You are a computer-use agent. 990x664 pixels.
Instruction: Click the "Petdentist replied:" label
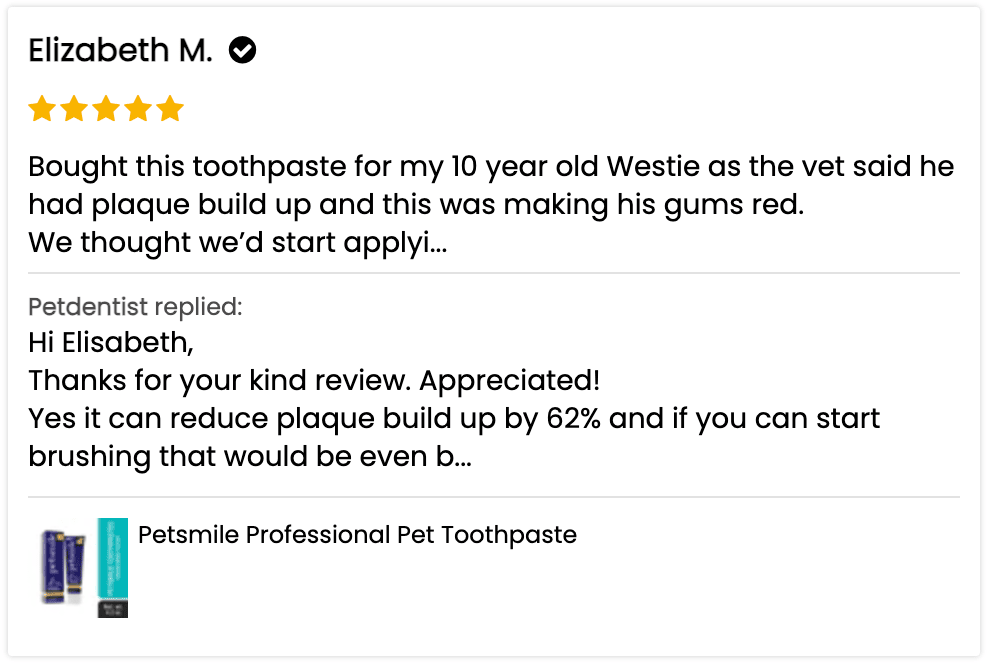[x=135, y=306]
